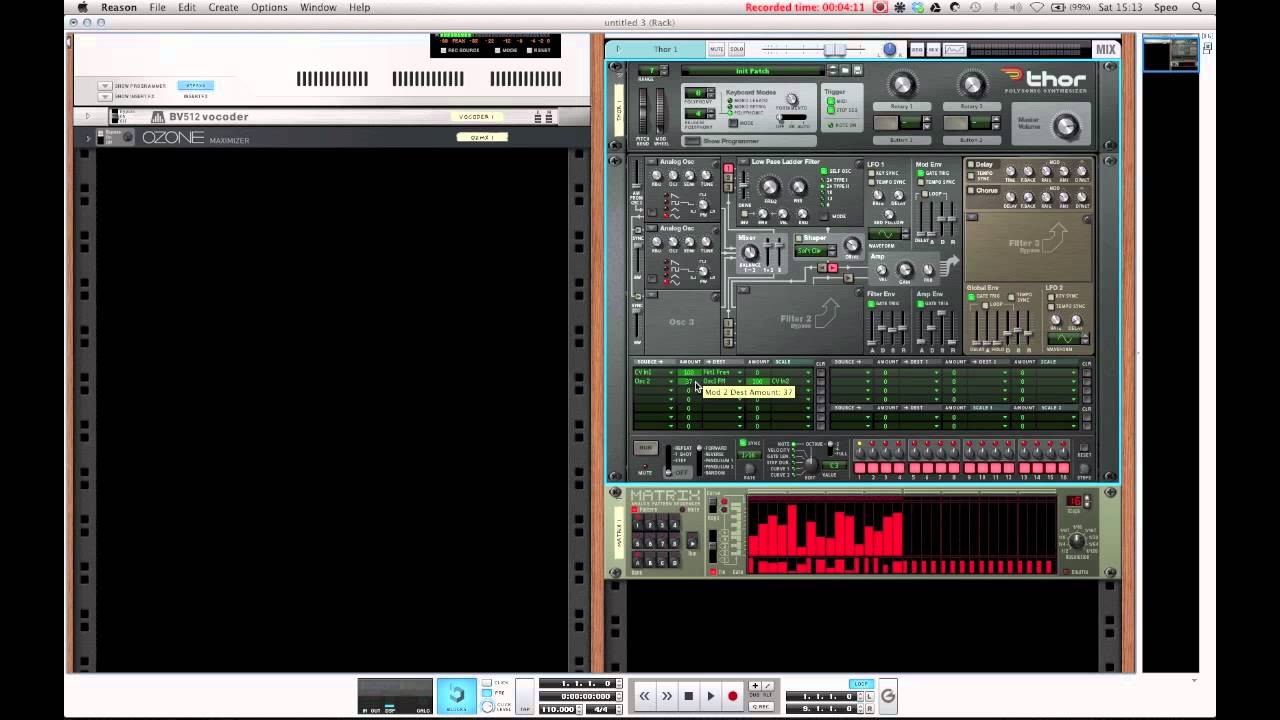This screenshot has height=720, width=1280.
Task: Browse patches with Thor folder icon
Action: pyautogui.click(x=845, y=70)
